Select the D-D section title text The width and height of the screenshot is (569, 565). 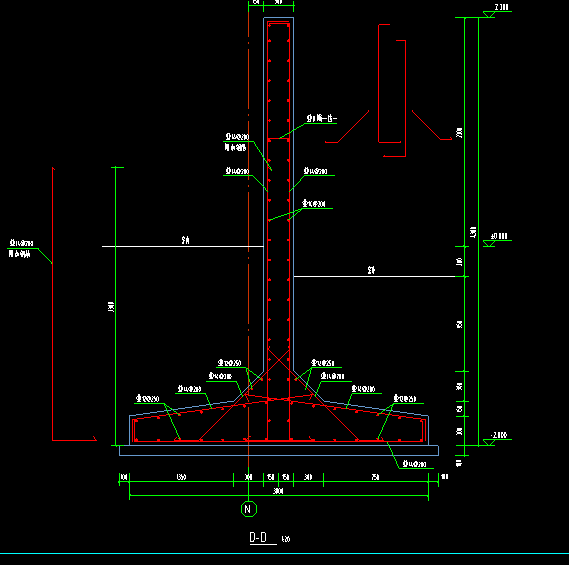[x=258, y=537]
